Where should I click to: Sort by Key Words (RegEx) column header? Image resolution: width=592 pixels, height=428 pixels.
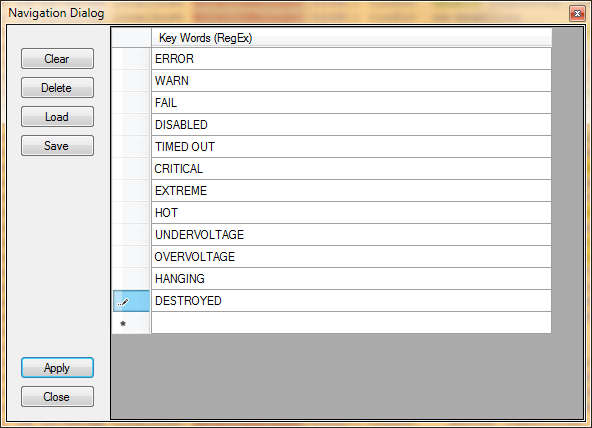point(351,37)
